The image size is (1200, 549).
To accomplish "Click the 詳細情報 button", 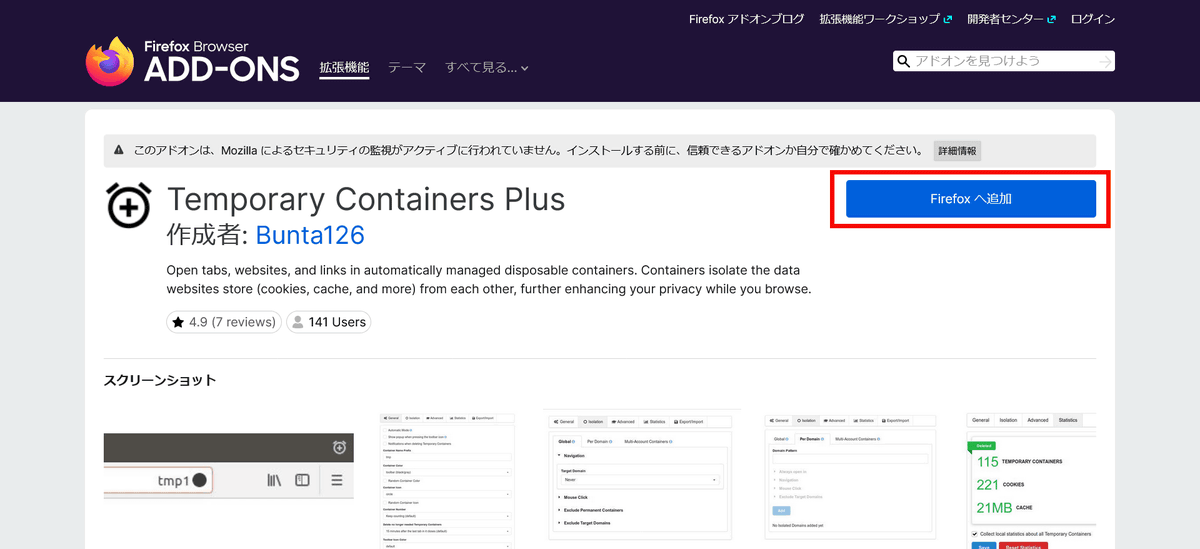I will point(958,151).
